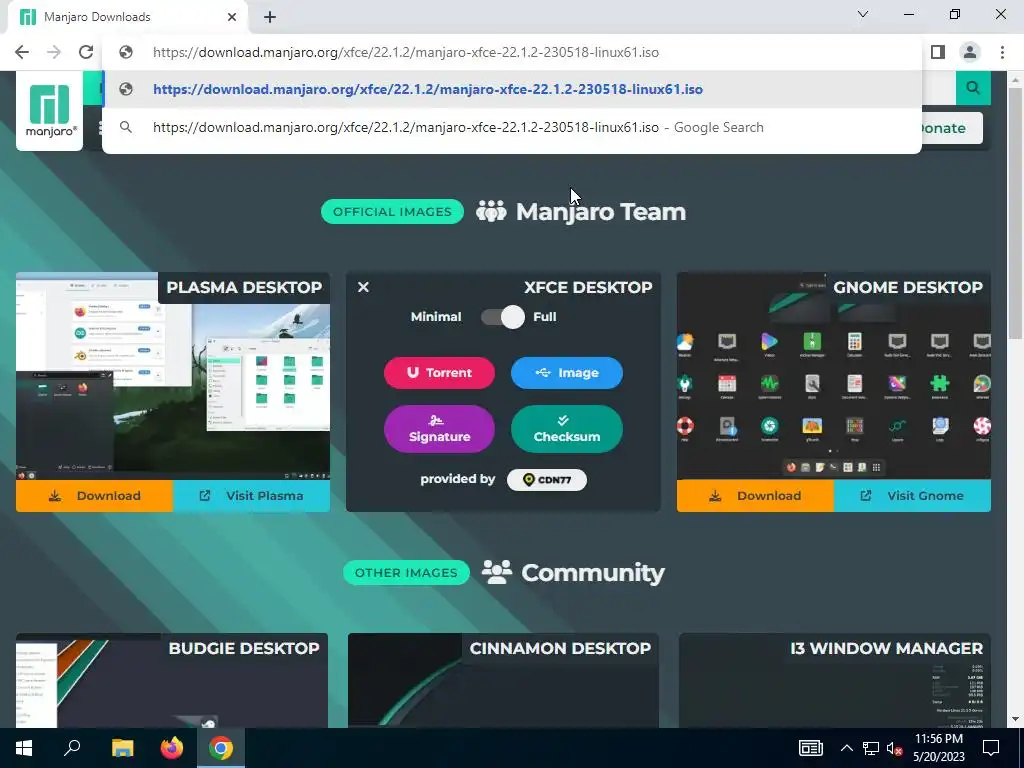This screenshot has width=1024, height=768.
Task: Click the green Checksum button
Action: 567,429
